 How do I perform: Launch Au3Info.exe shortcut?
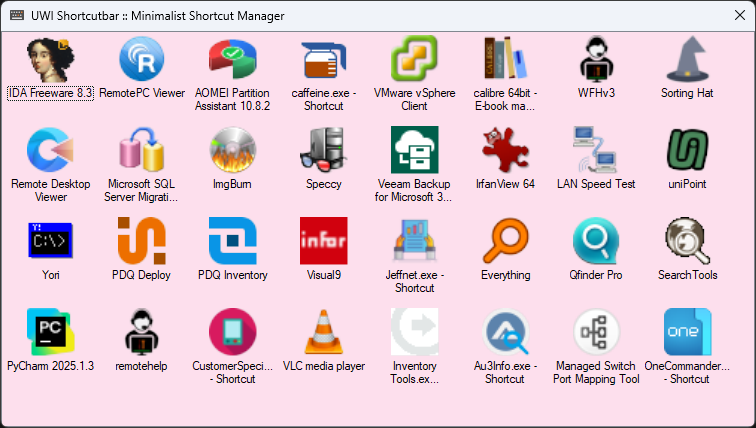pyautogui.click(x=505, y=332)
